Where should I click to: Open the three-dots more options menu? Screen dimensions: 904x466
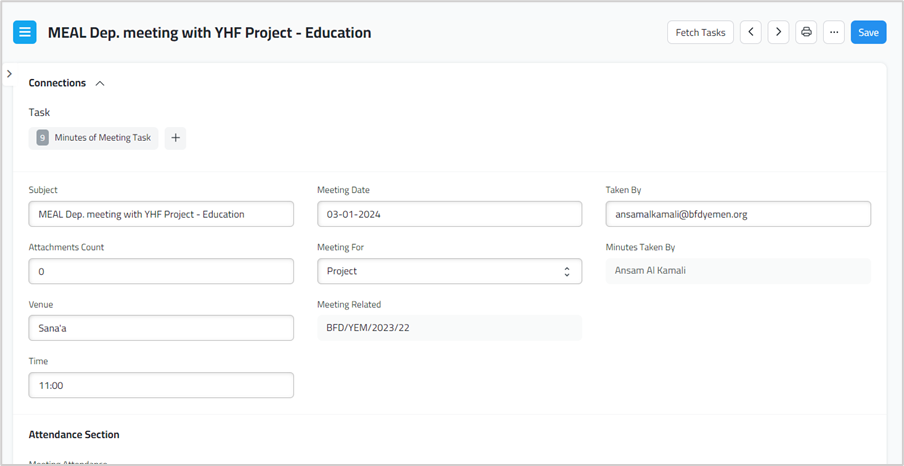click(833, 32)
